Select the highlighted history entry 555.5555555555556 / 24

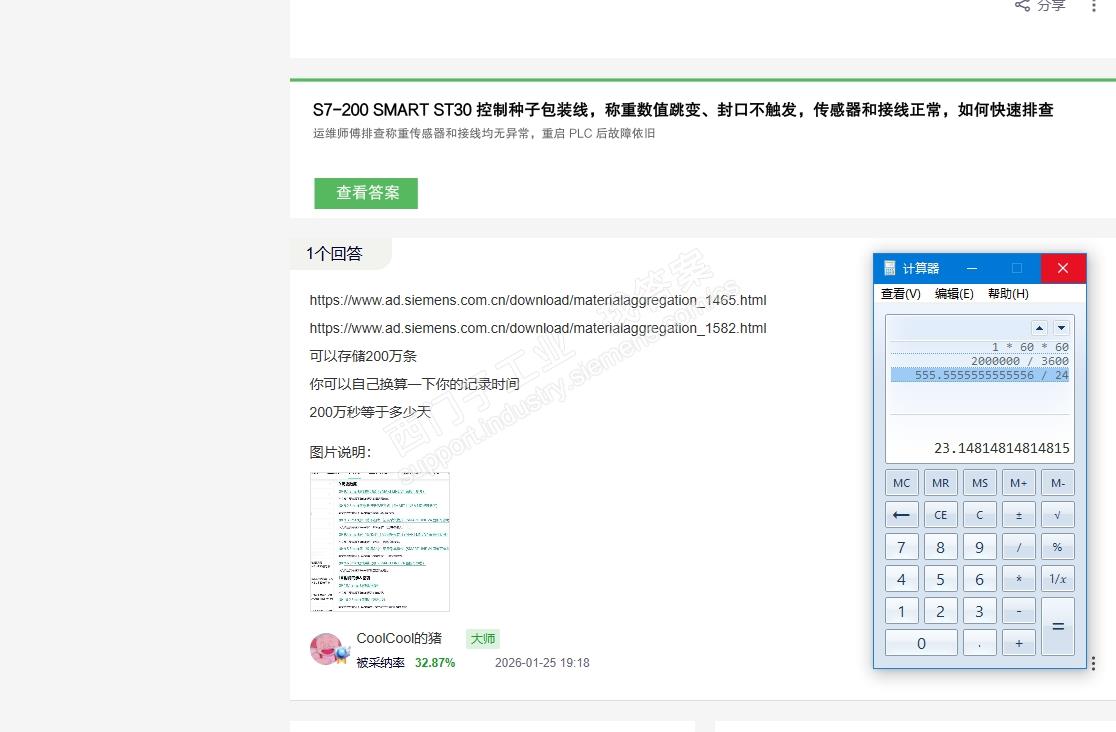tap(979, 375)
